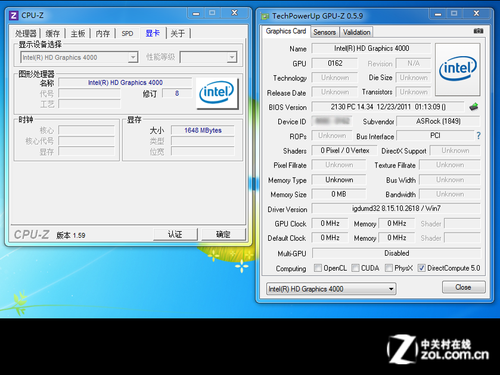Click the GPU Clock 0 MHz field
The image size is (500, 375).
[330, 223]
